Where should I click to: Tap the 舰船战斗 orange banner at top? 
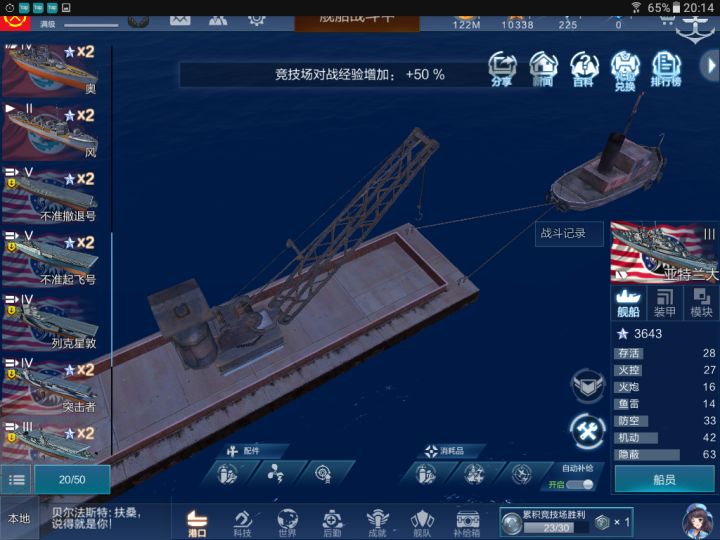click(x=357, y=23)
